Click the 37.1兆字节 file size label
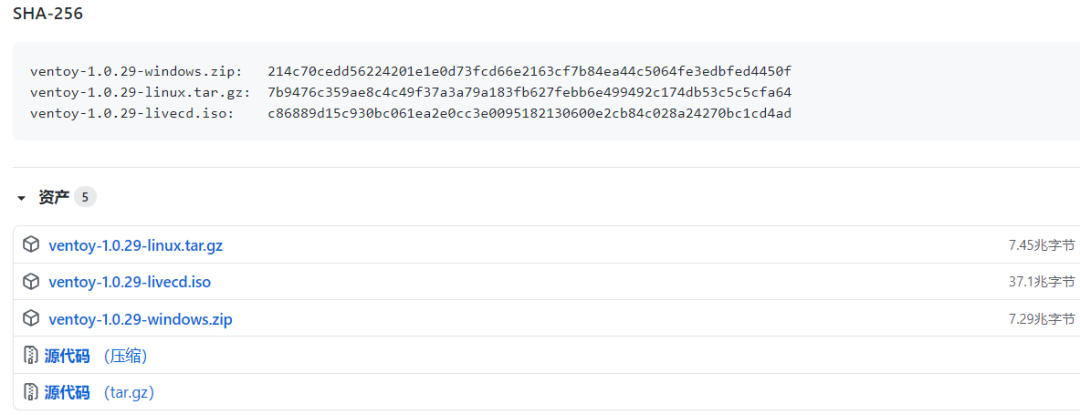The image size is (1080, 415). [x=1041, y=281]
